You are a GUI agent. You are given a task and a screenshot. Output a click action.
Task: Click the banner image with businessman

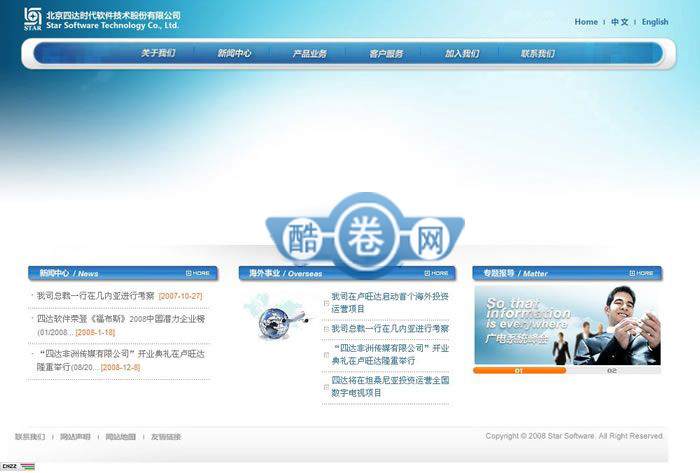point(567,325)
